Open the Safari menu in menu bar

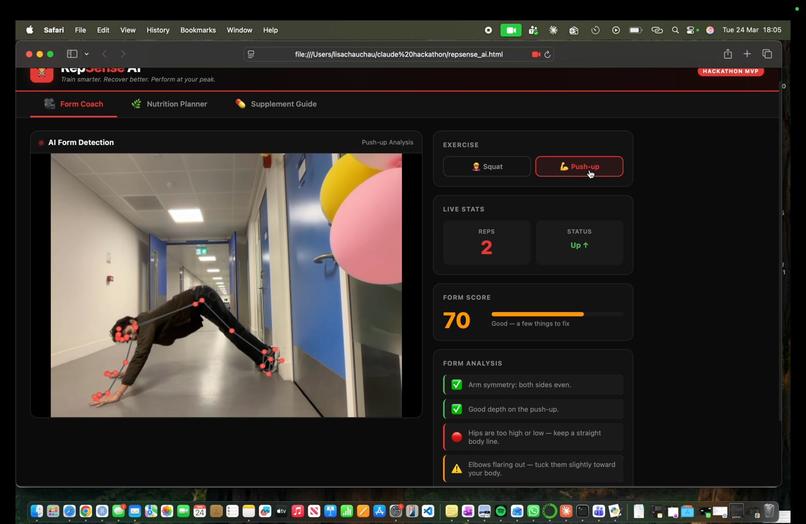[x=54, y=30]
